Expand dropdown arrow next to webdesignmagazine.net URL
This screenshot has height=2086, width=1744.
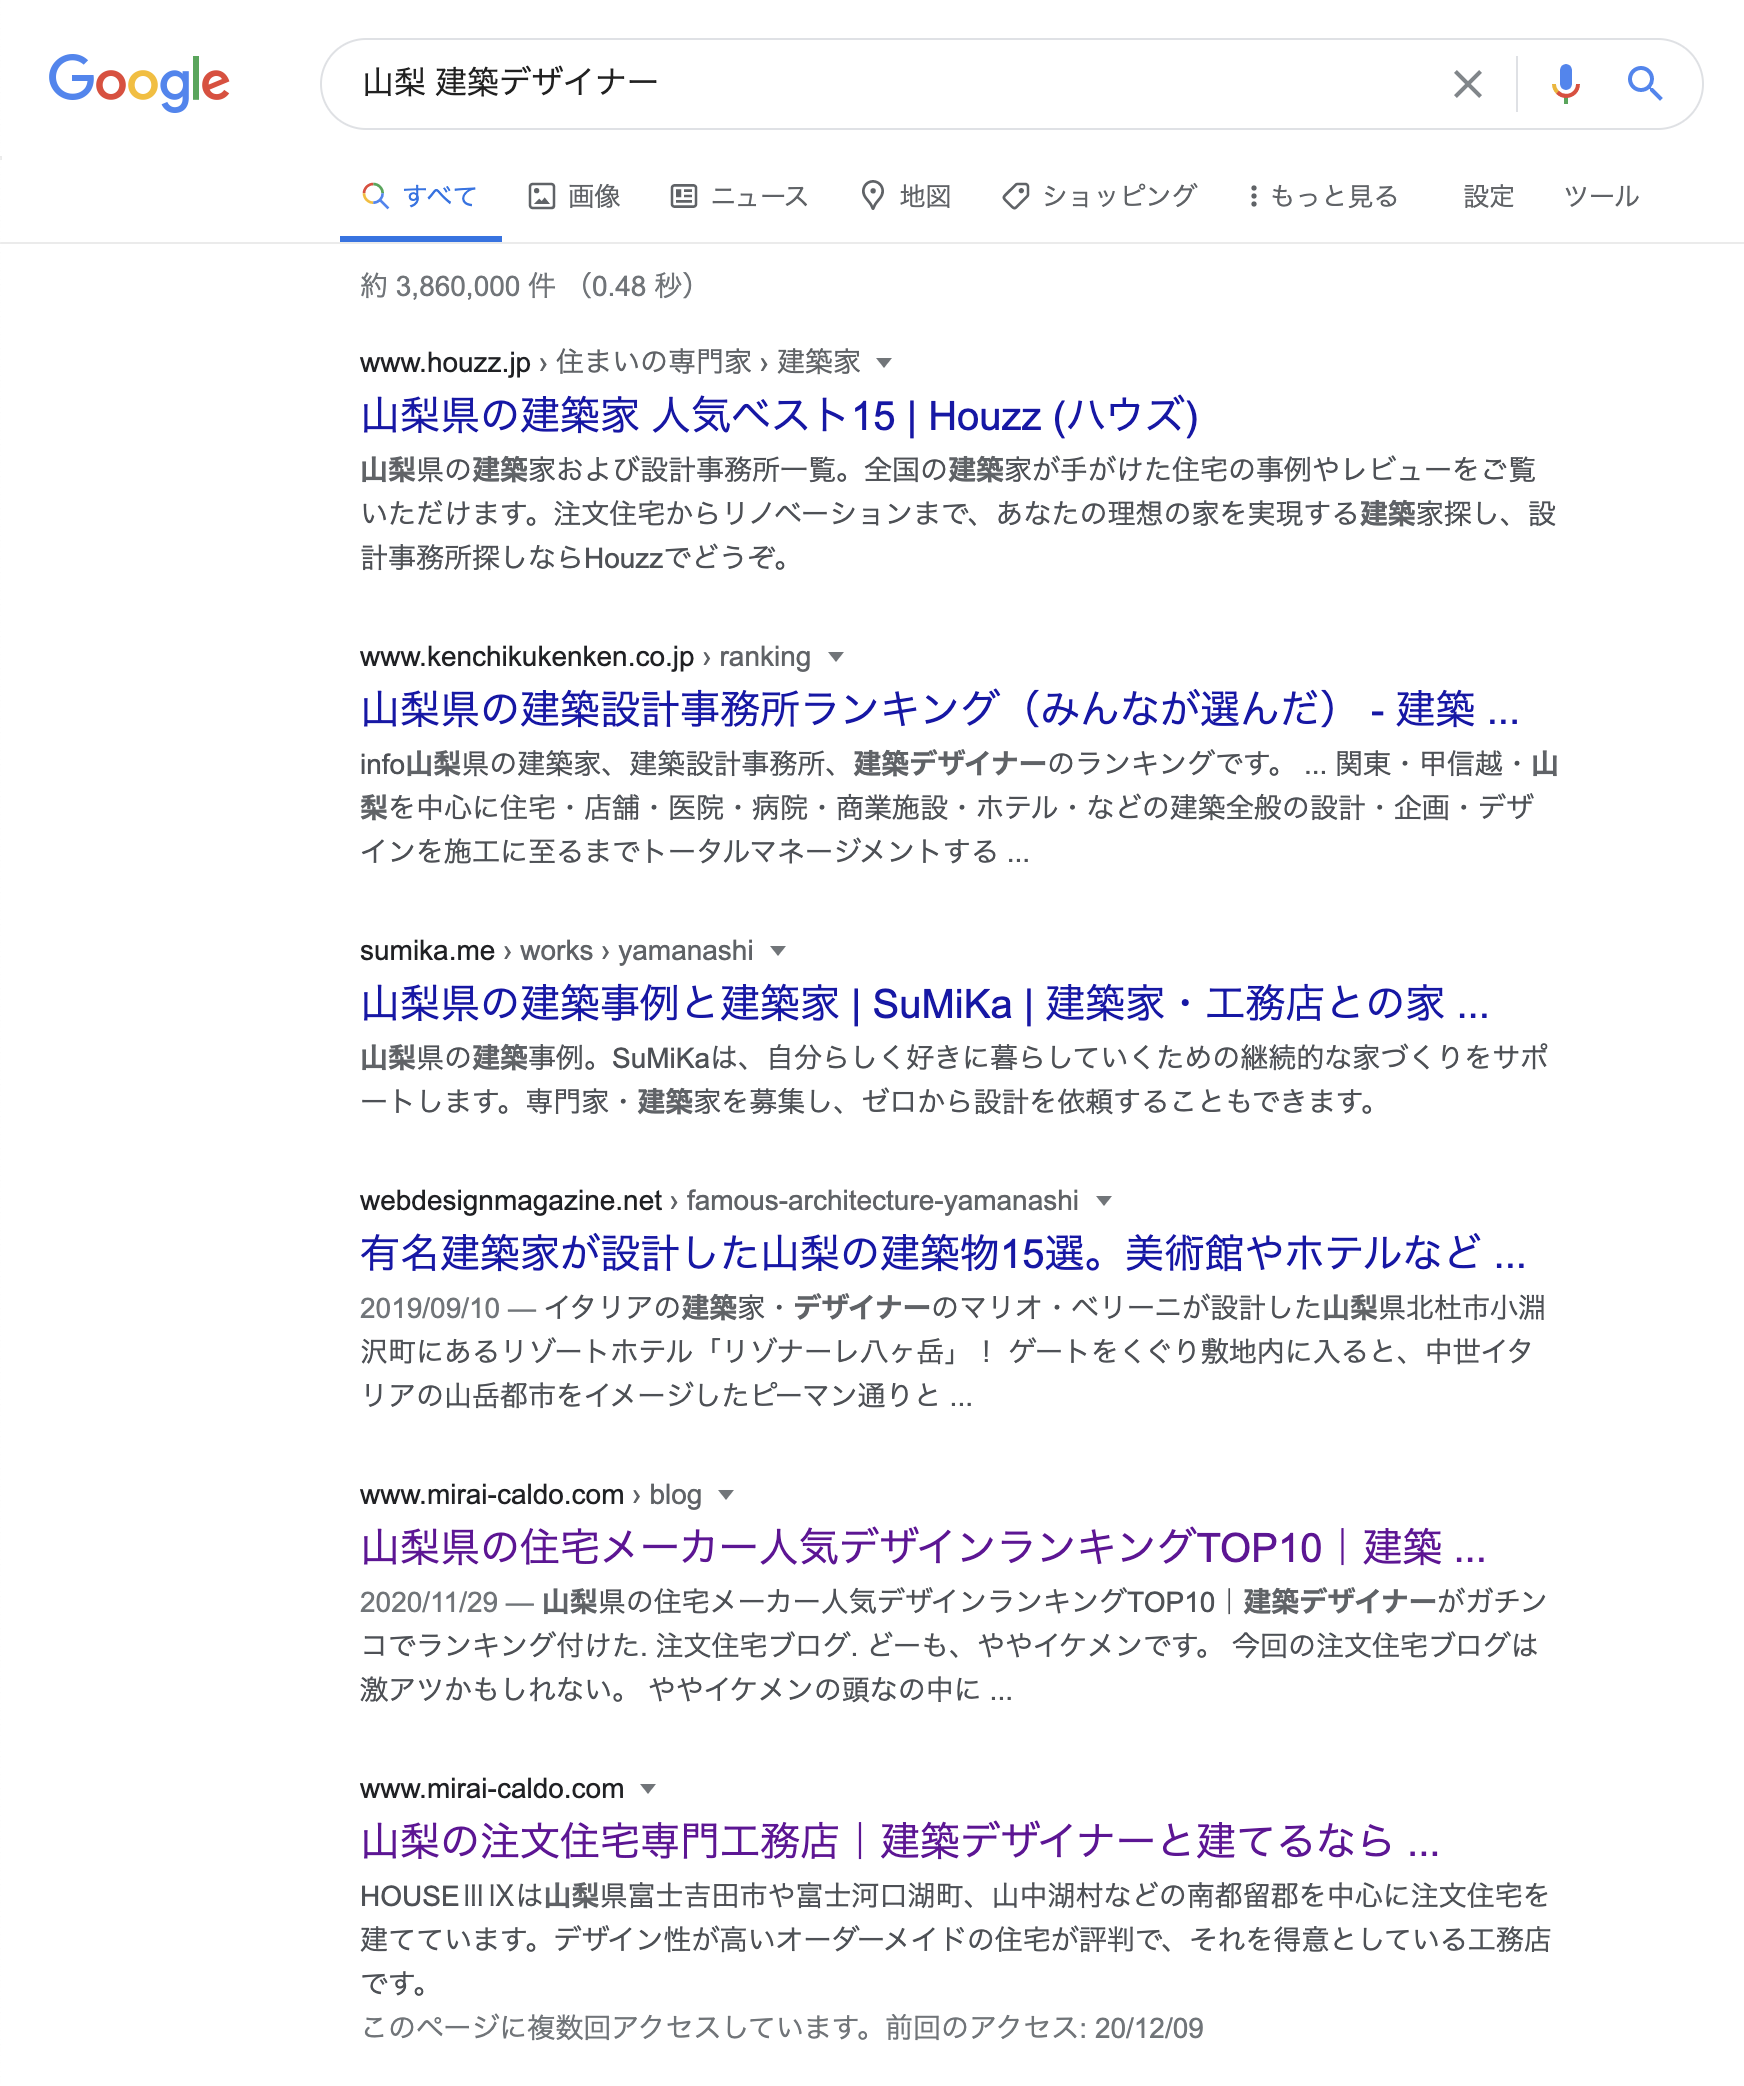(x=1104, y=1201)
